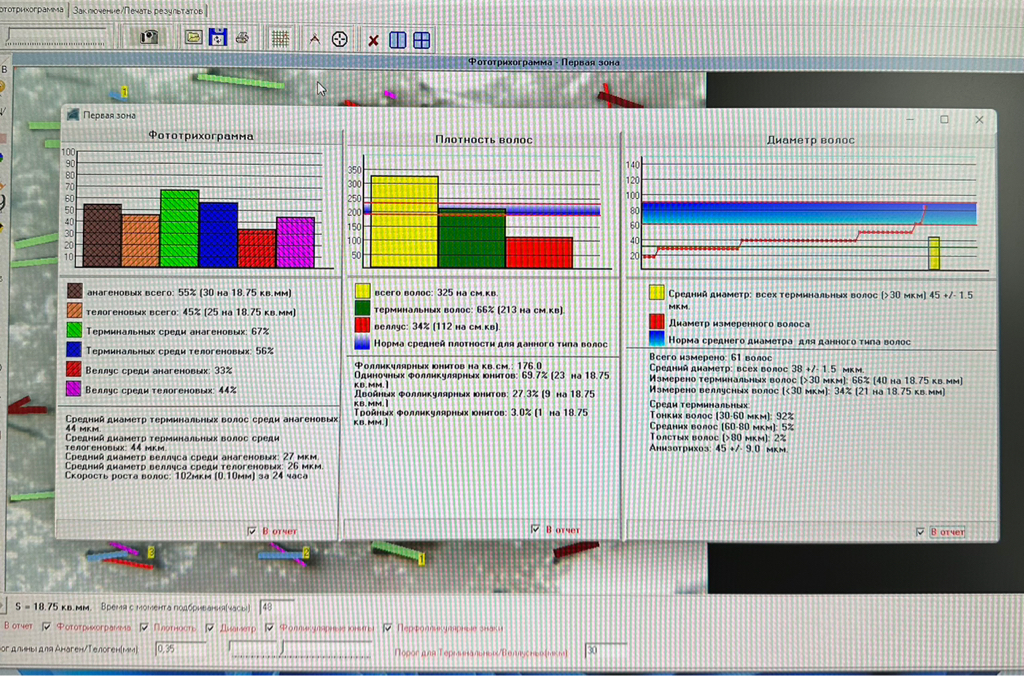Click text 'Анизотрихоз: 45 +/- 9.0 мкм'

718,449
